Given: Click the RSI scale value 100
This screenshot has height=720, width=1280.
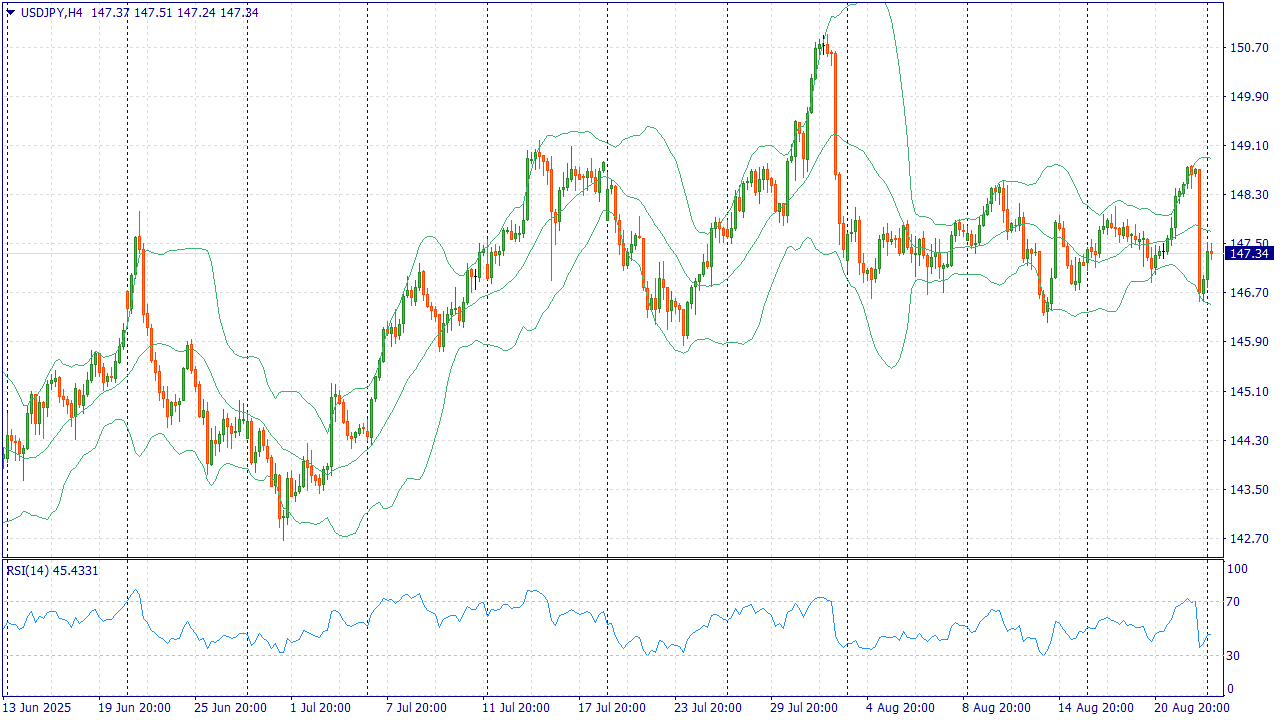Looking at the screenshot, I should click(x=1238, y=569).
